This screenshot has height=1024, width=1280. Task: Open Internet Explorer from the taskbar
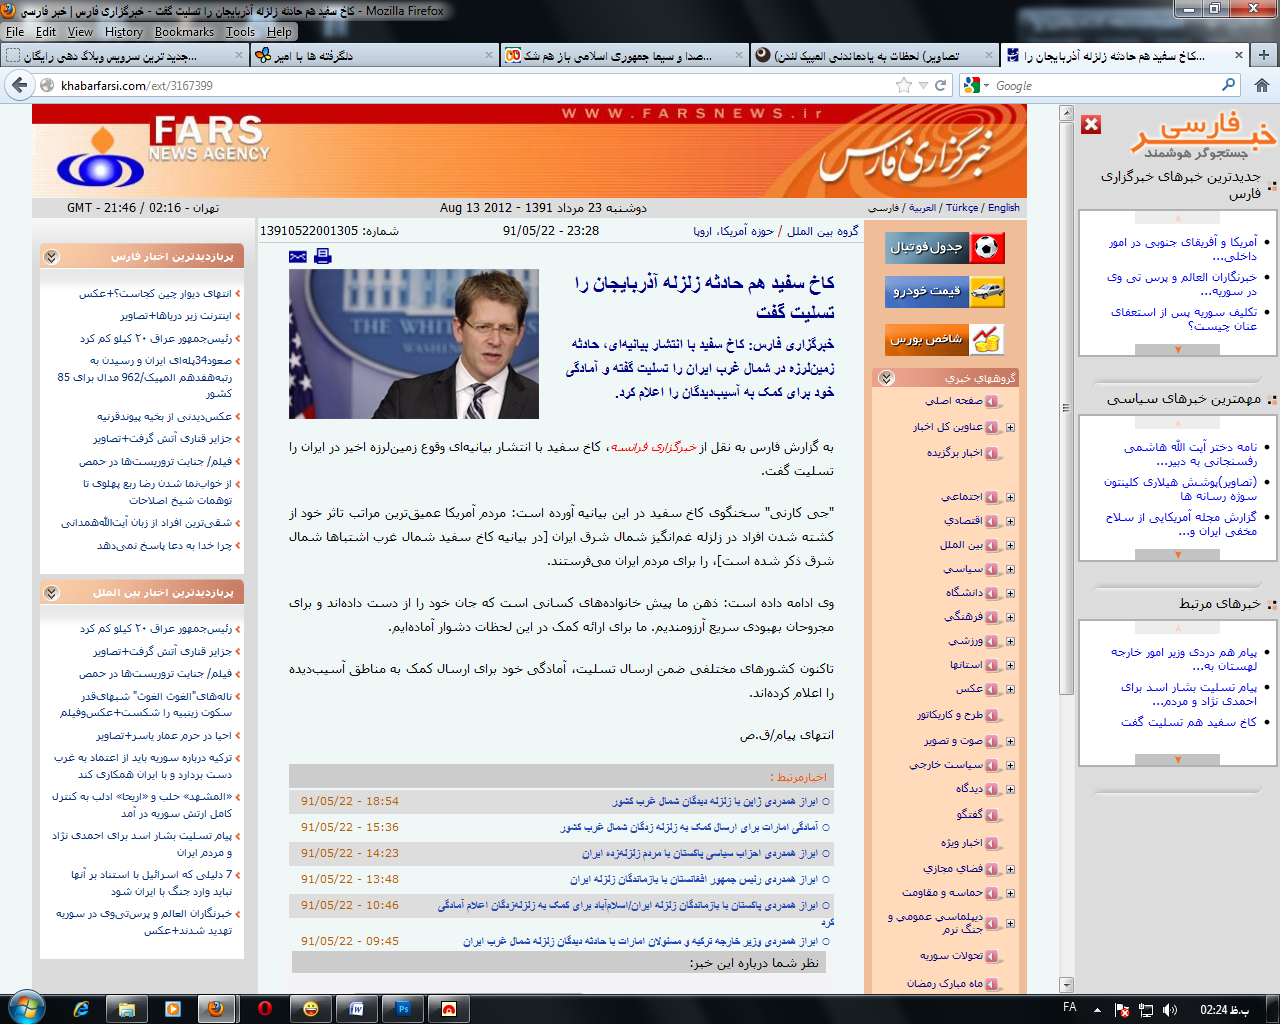click(x=82, y=1009)
